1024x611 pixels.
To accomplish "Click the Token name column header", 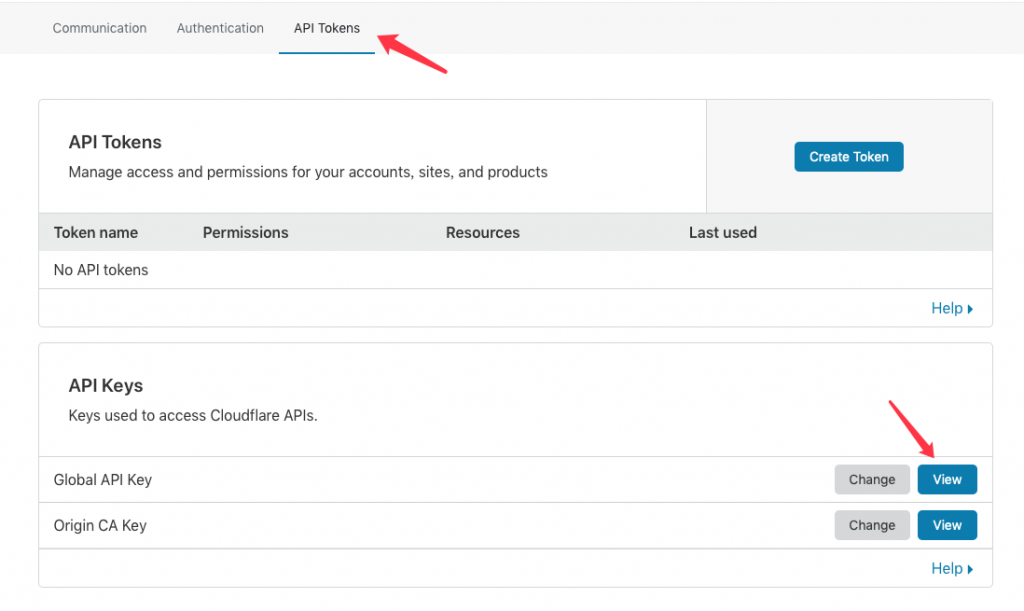I will (x=96, y=232).
